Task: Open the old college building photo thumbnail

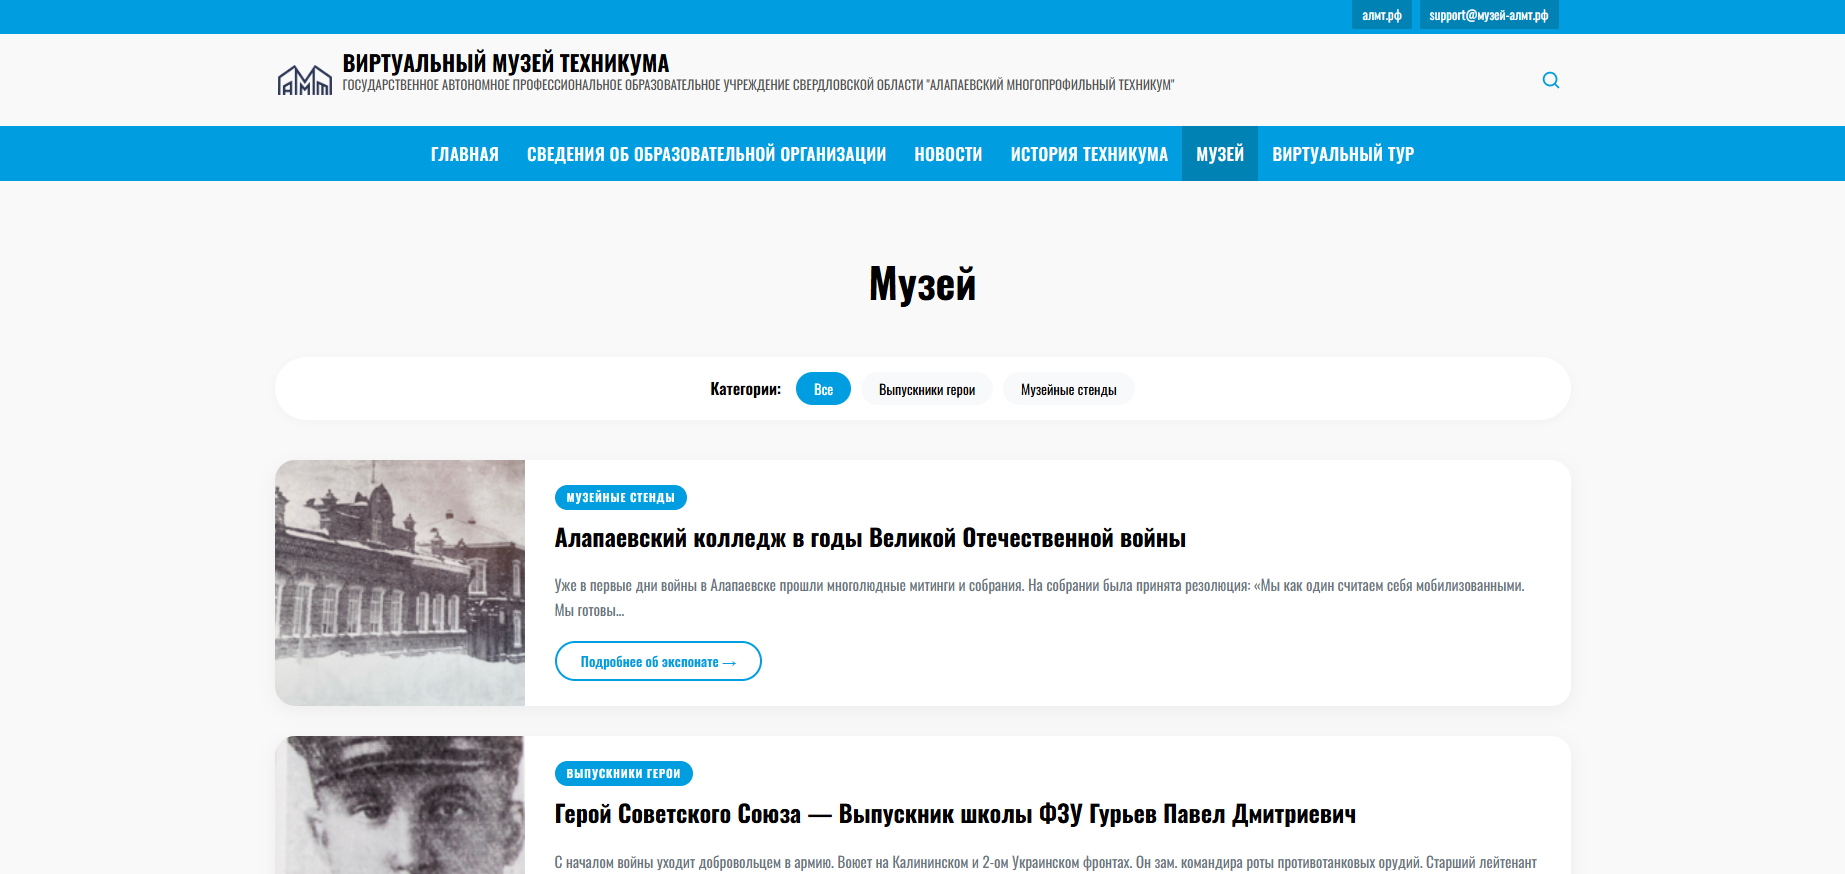Action: (x=400, y=583)
